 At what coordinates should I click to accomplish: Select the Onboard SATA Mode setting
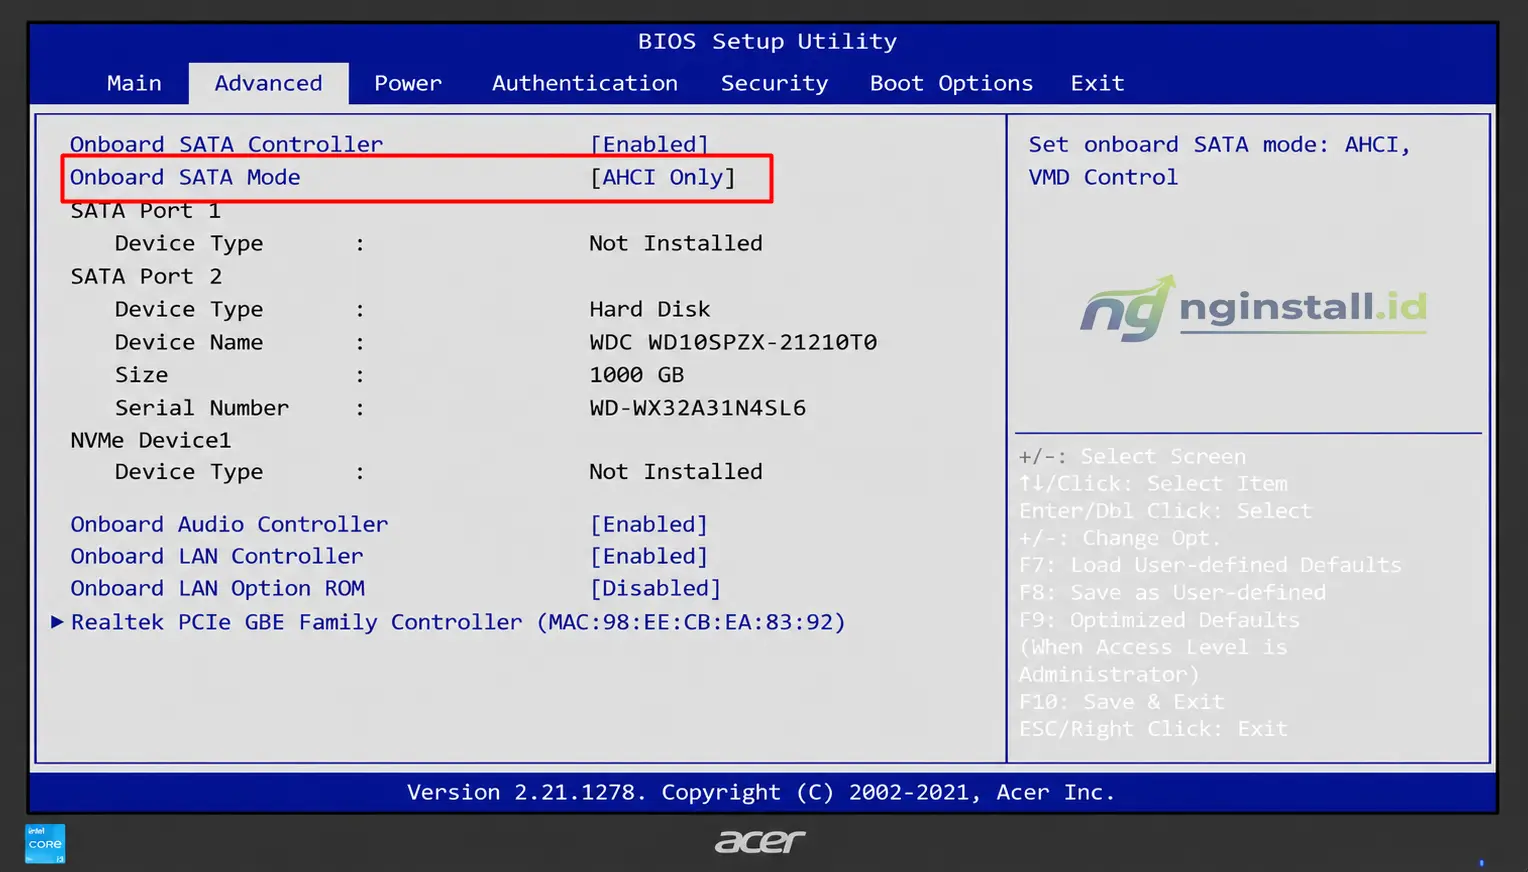pos(185,177)
